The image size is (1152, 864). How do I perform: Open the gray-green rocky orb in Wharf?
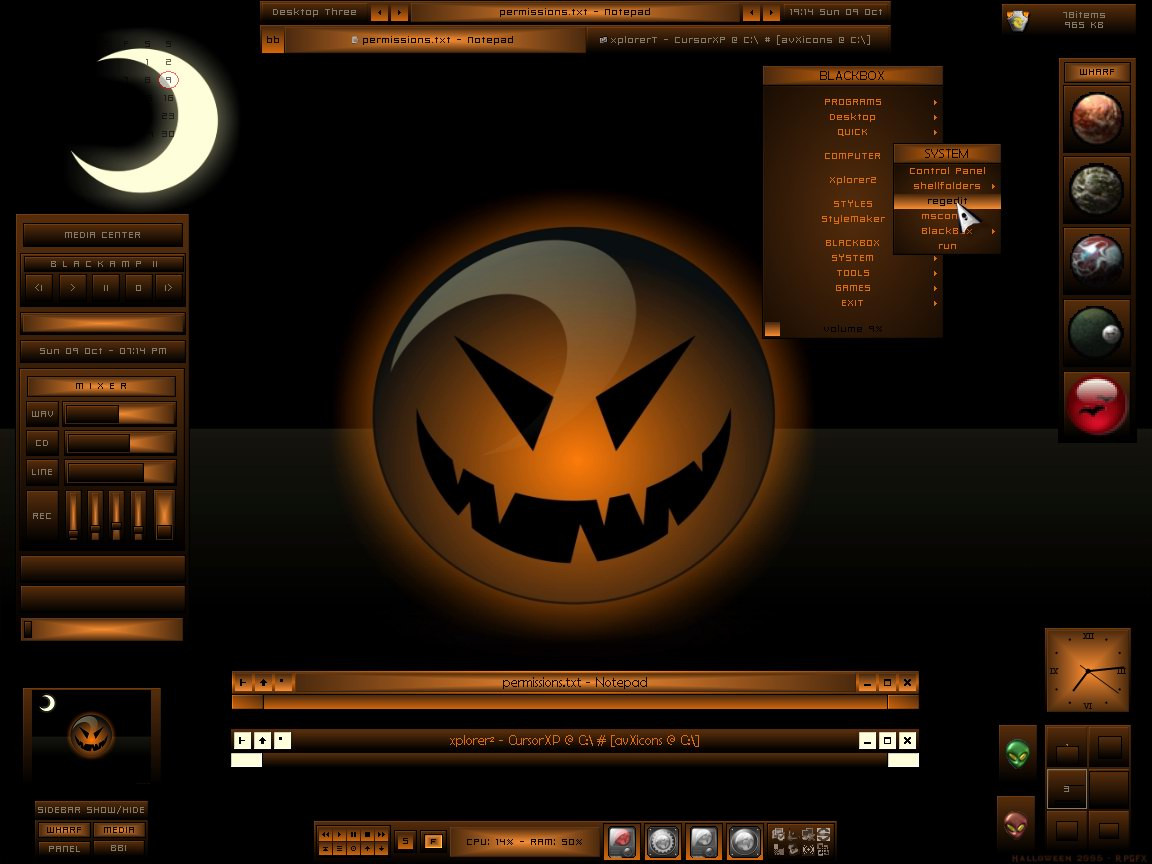[x=1096, y=190]
